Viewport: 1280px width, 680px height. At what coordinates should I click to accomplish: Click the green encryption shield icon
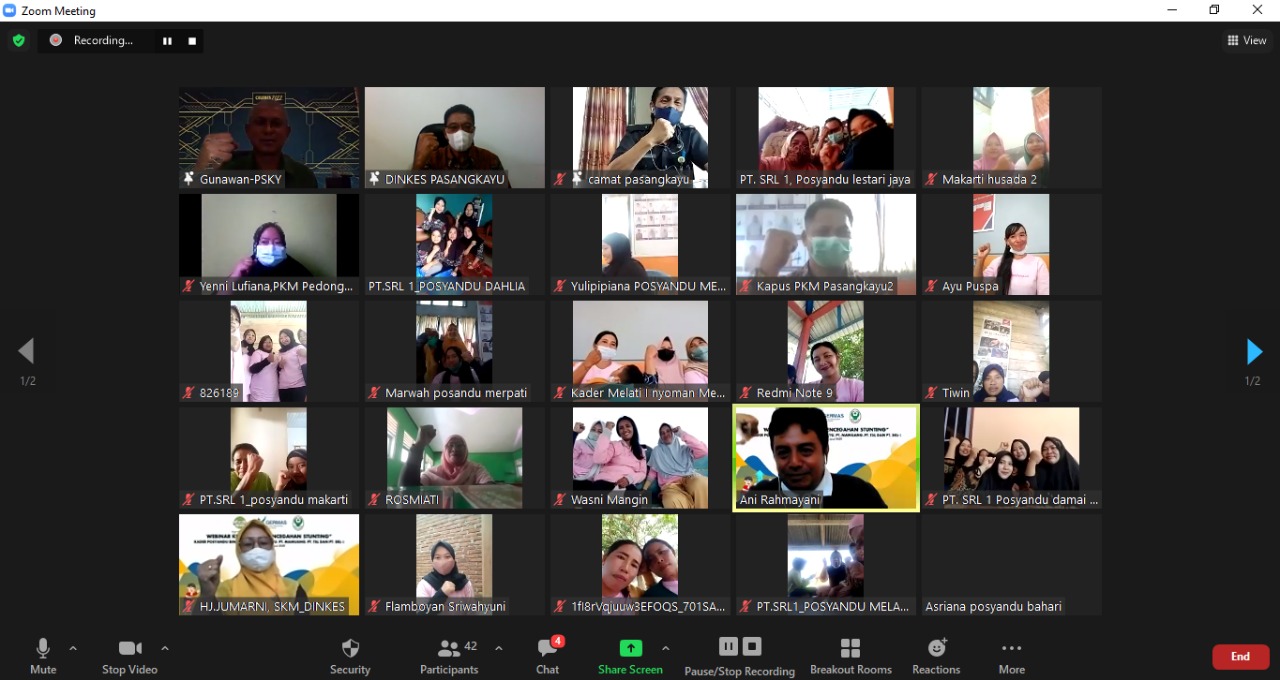pyautogui.click(x=18, y=41)
